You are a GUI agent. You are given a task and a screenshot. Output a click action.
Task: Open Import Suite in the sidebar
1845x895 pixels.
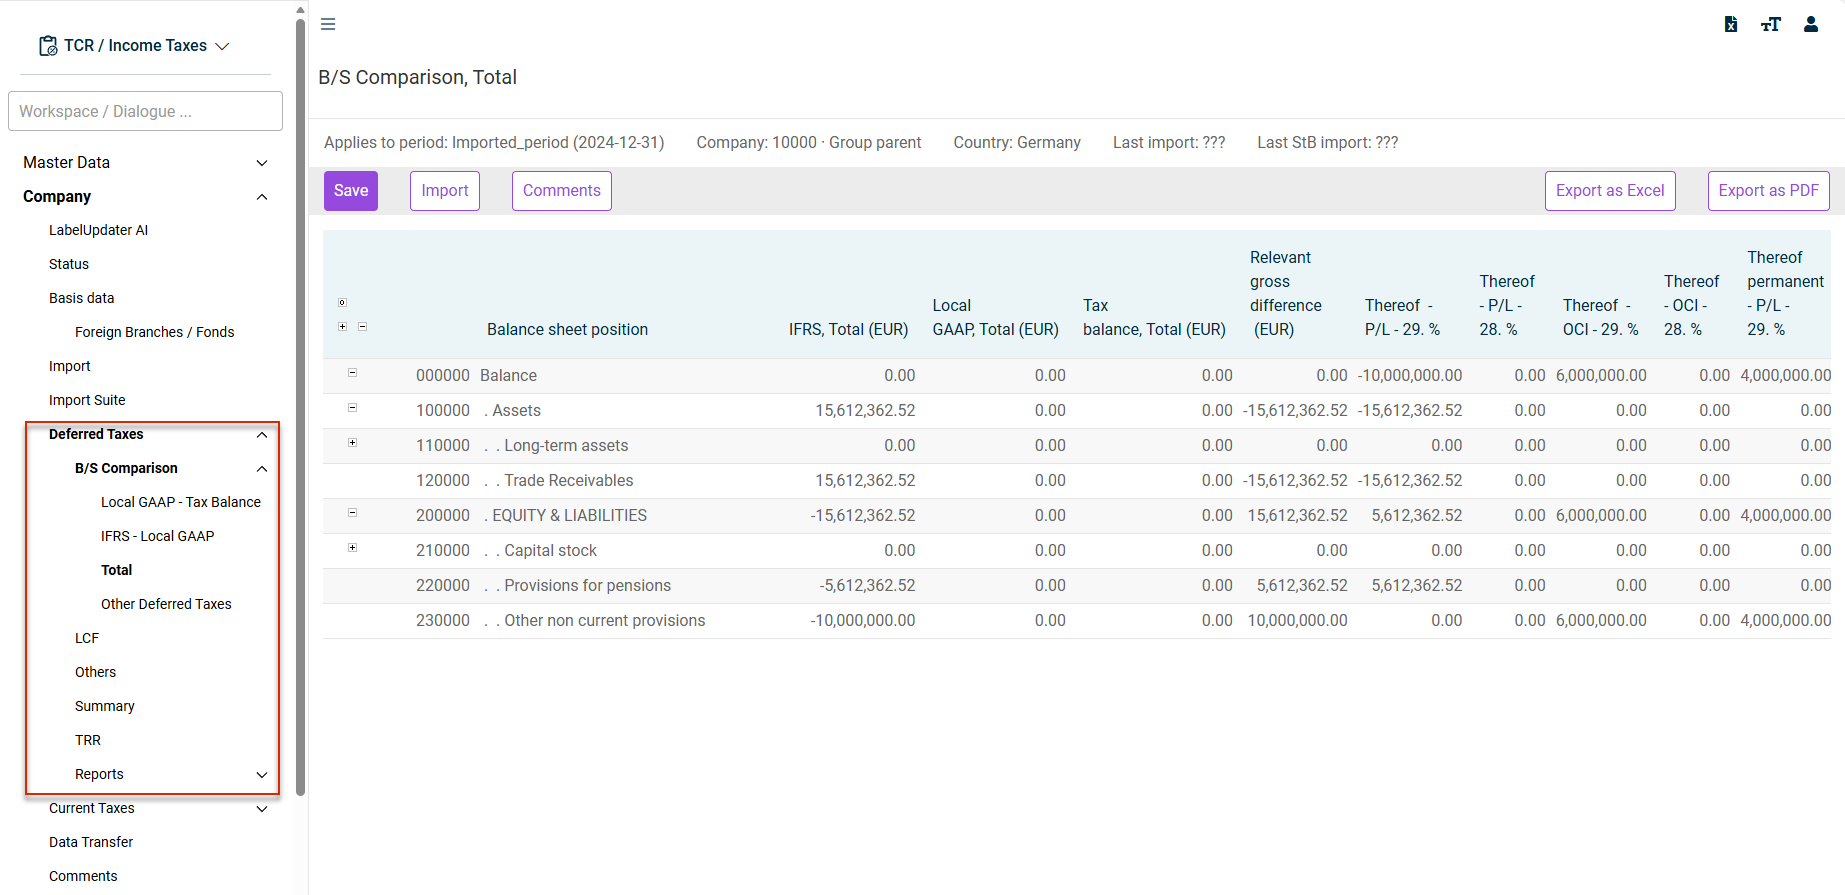[87, 400]
